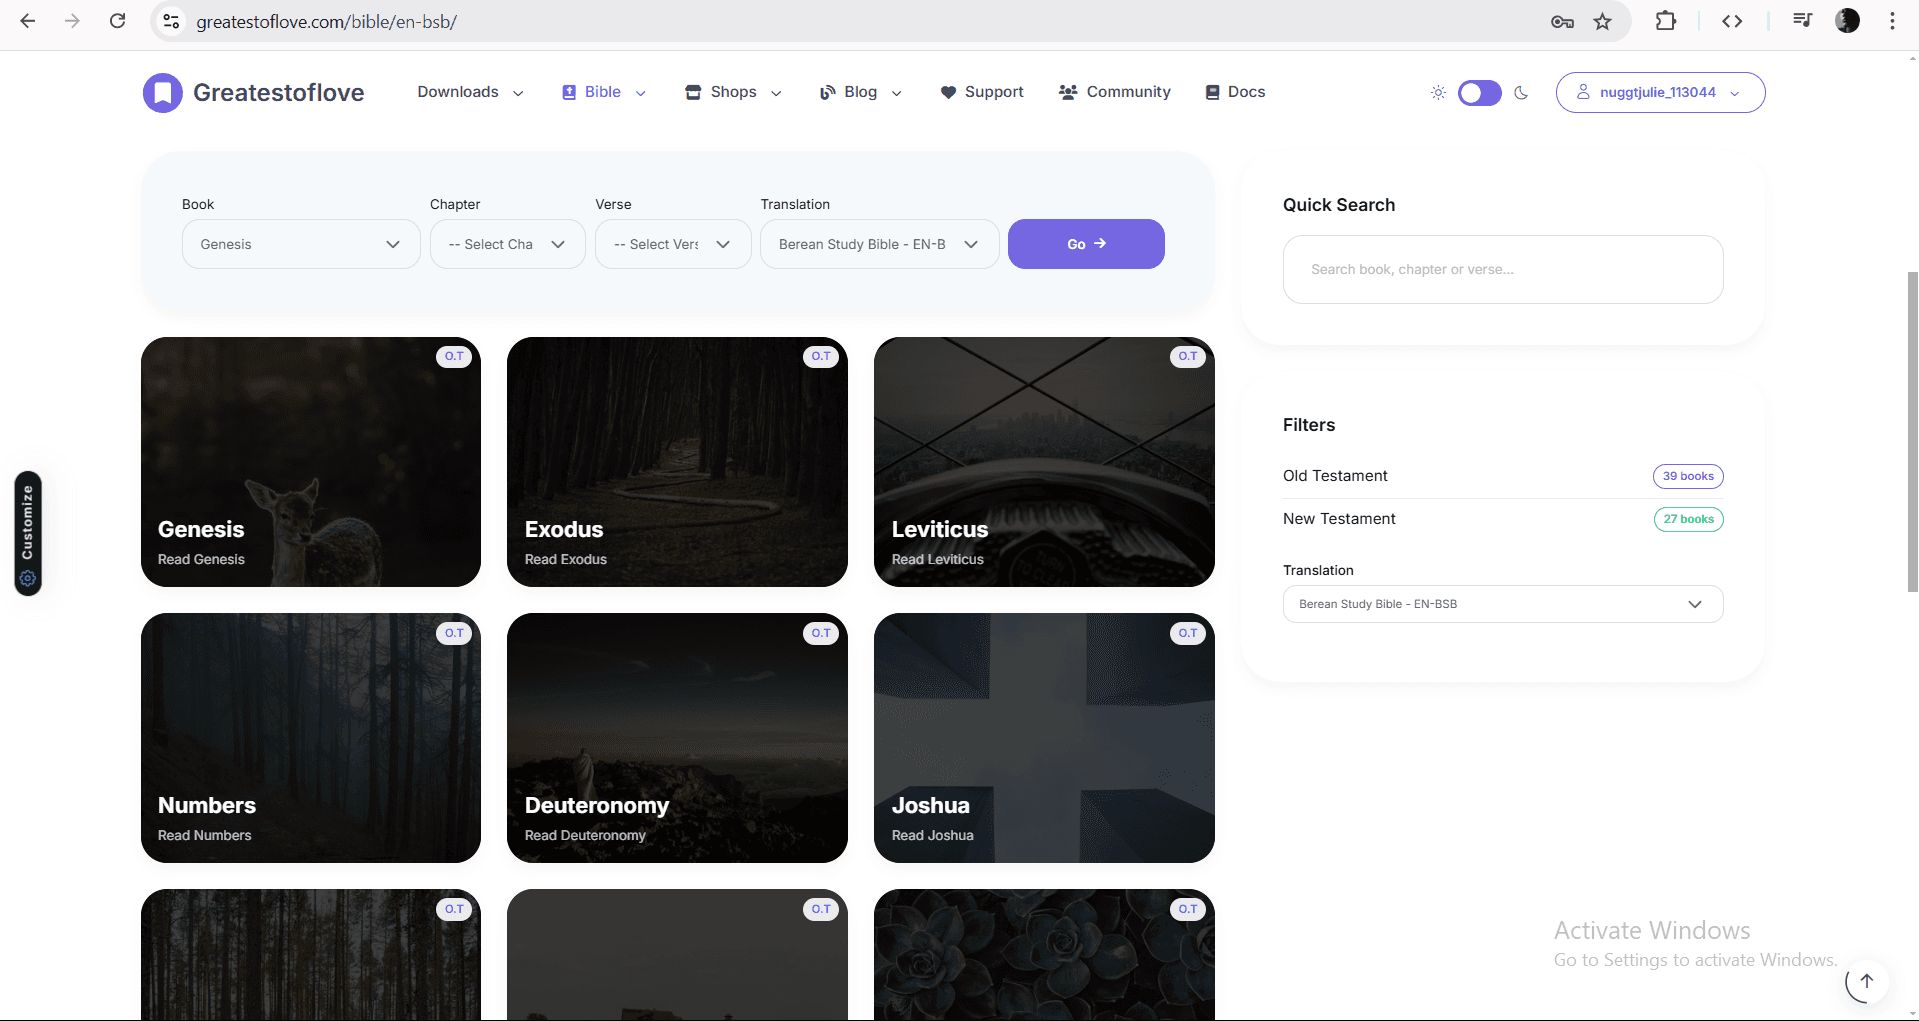Open the nuggtjulie_113044 account button
The width and height of the screenshot is (1919, 1021).
coord(1659,93)
